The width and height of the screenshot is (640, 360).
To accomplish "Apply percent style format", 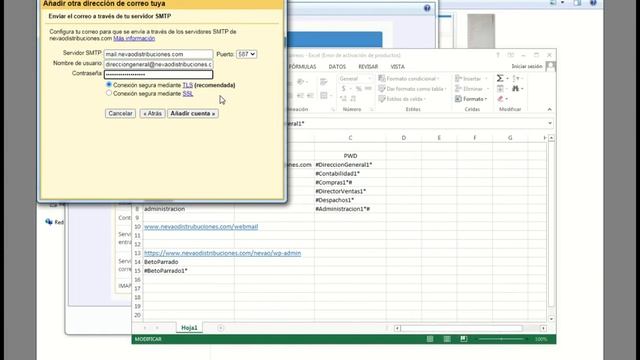I will [358, 89].
